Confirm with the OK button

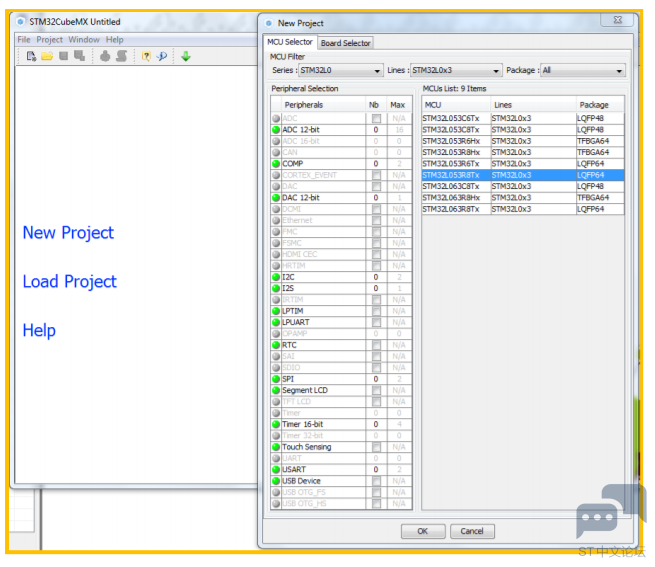(x=423, y=531)
